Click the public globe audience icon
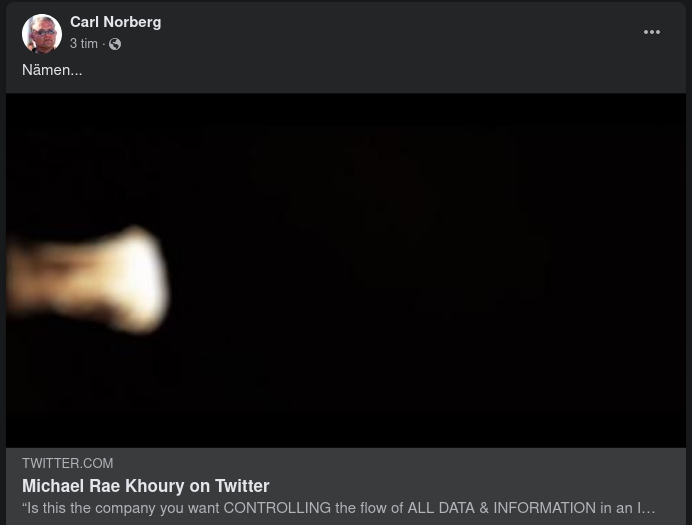Screen dimensions: 692x525 point(115,44)
